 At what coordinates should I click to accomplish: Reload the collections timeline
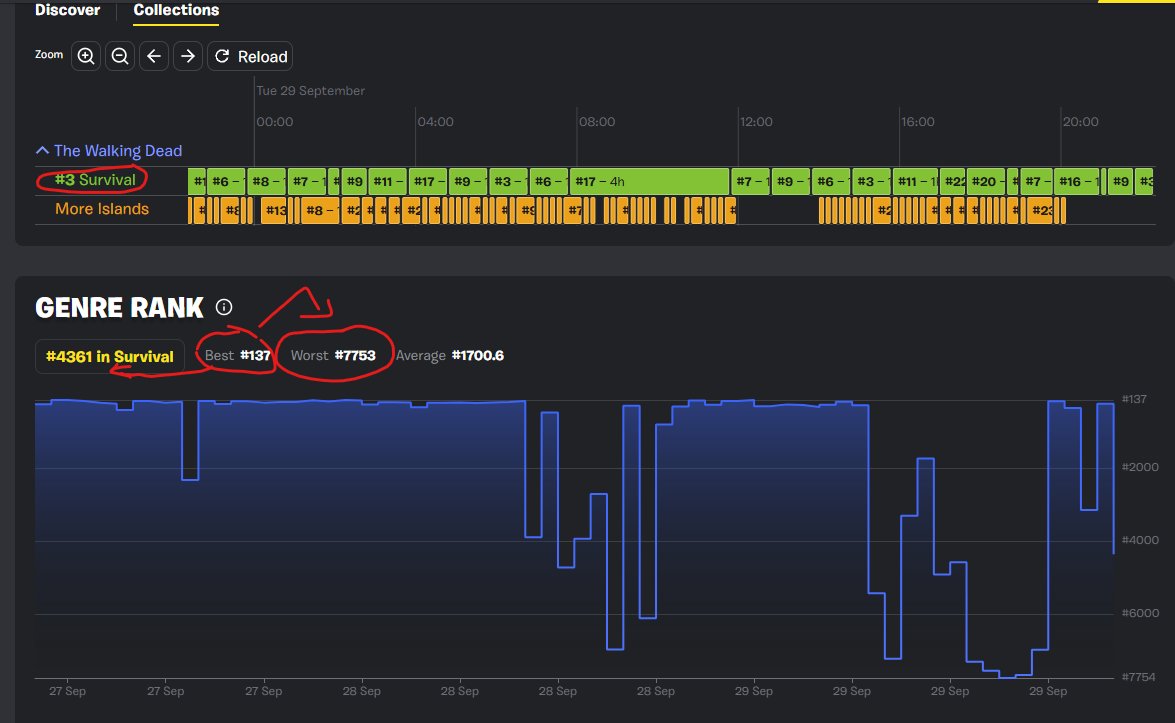tap(250, 56)
